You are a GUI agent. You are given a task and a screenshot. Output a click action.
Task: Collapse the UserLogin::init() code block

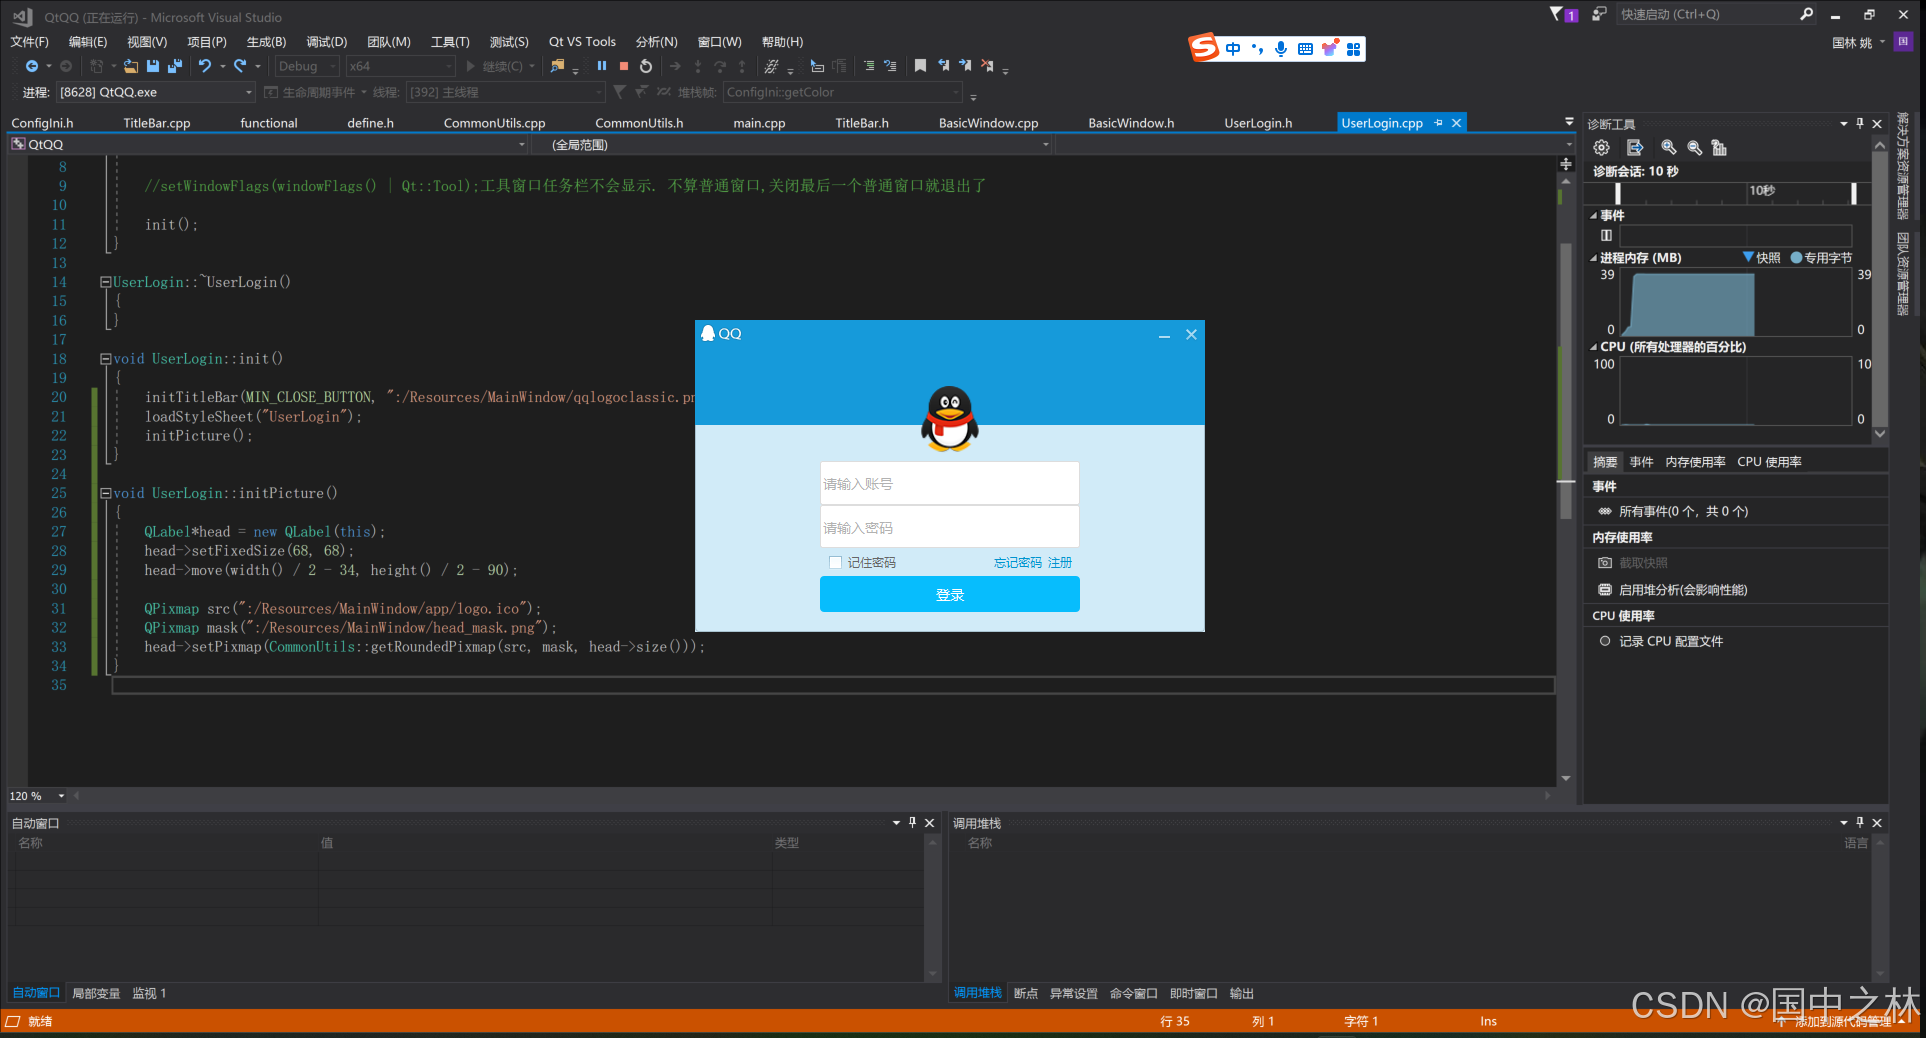pos(105,359)
